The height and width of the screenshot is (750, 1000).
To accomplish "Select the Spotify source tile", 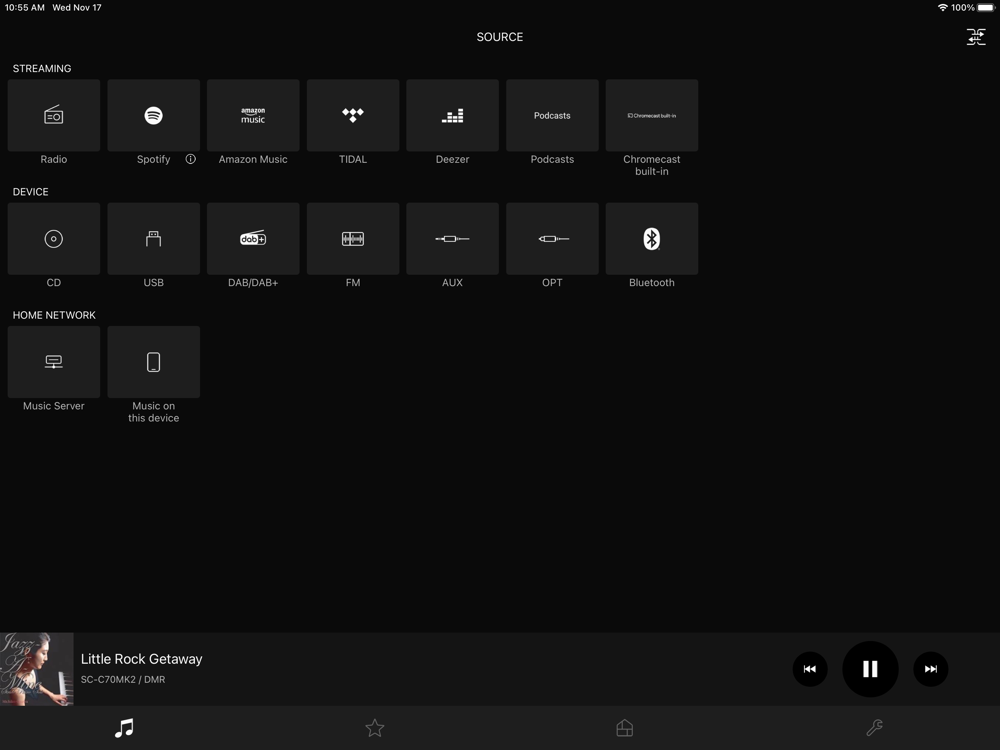I will pyautogui.click(x=153, y=115).
